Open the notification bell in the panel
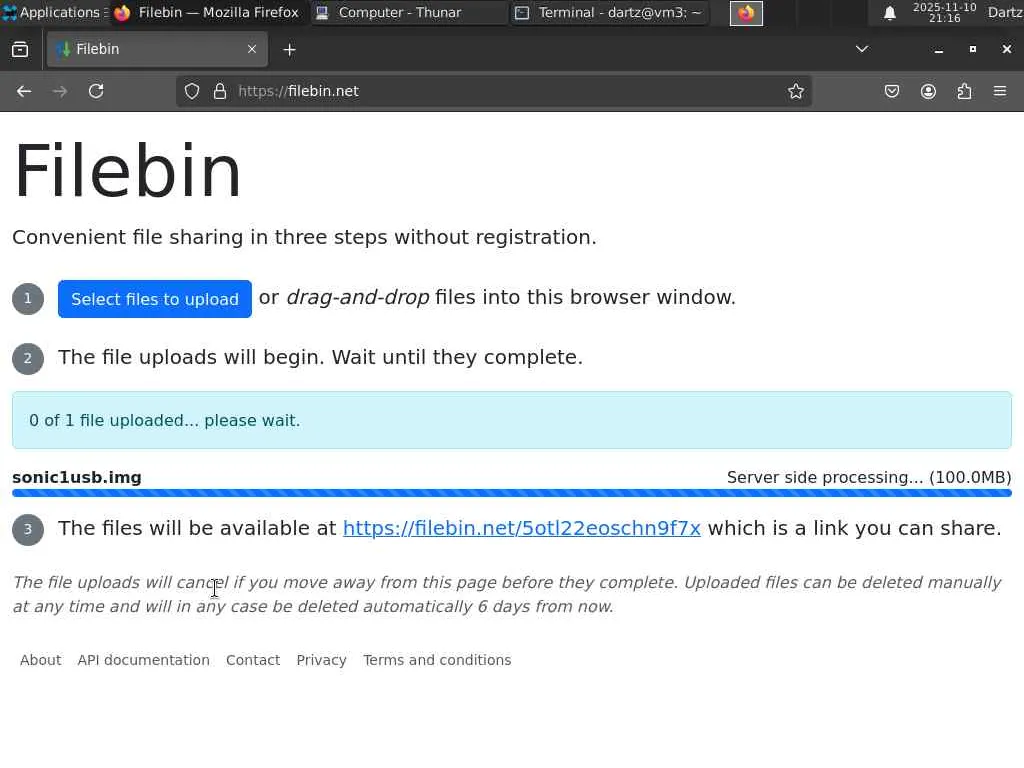The image size is (1024, 768). [x=889, y=12]
